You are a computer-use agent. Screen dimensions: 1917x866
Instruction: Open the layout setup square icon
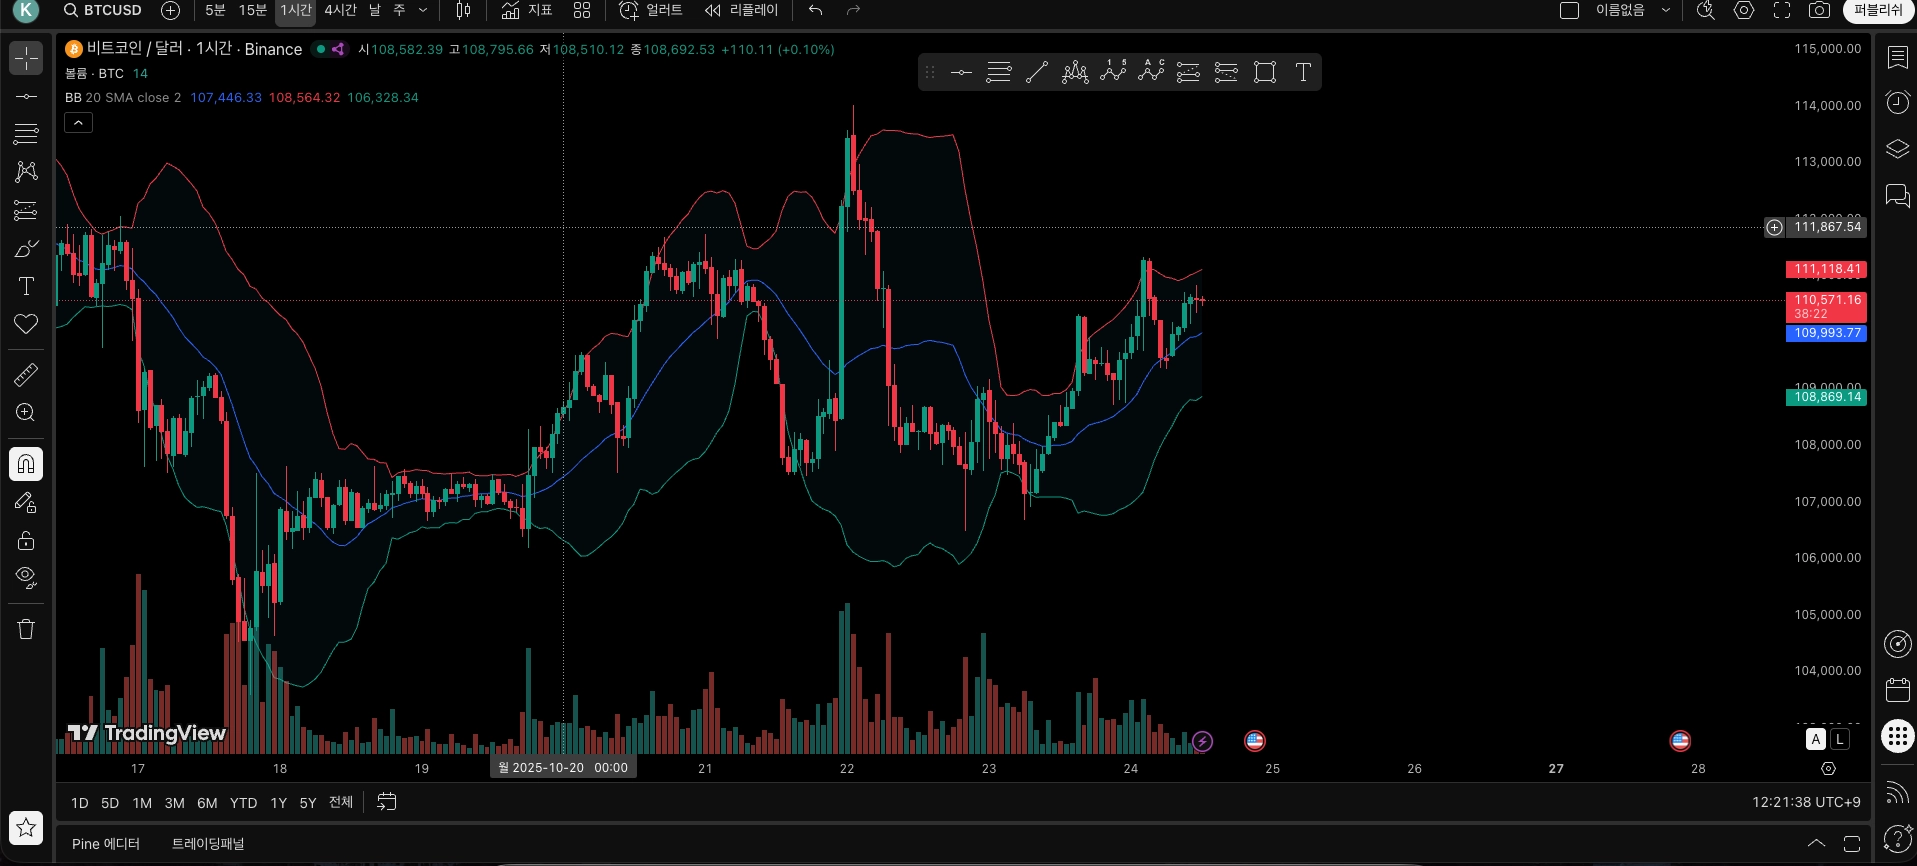coord(1570,10)
